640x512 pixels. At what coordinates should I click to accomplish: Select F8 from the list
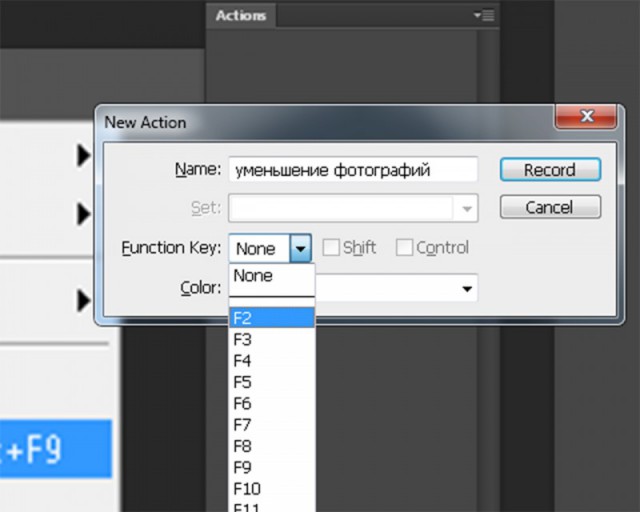click(272, 446)
